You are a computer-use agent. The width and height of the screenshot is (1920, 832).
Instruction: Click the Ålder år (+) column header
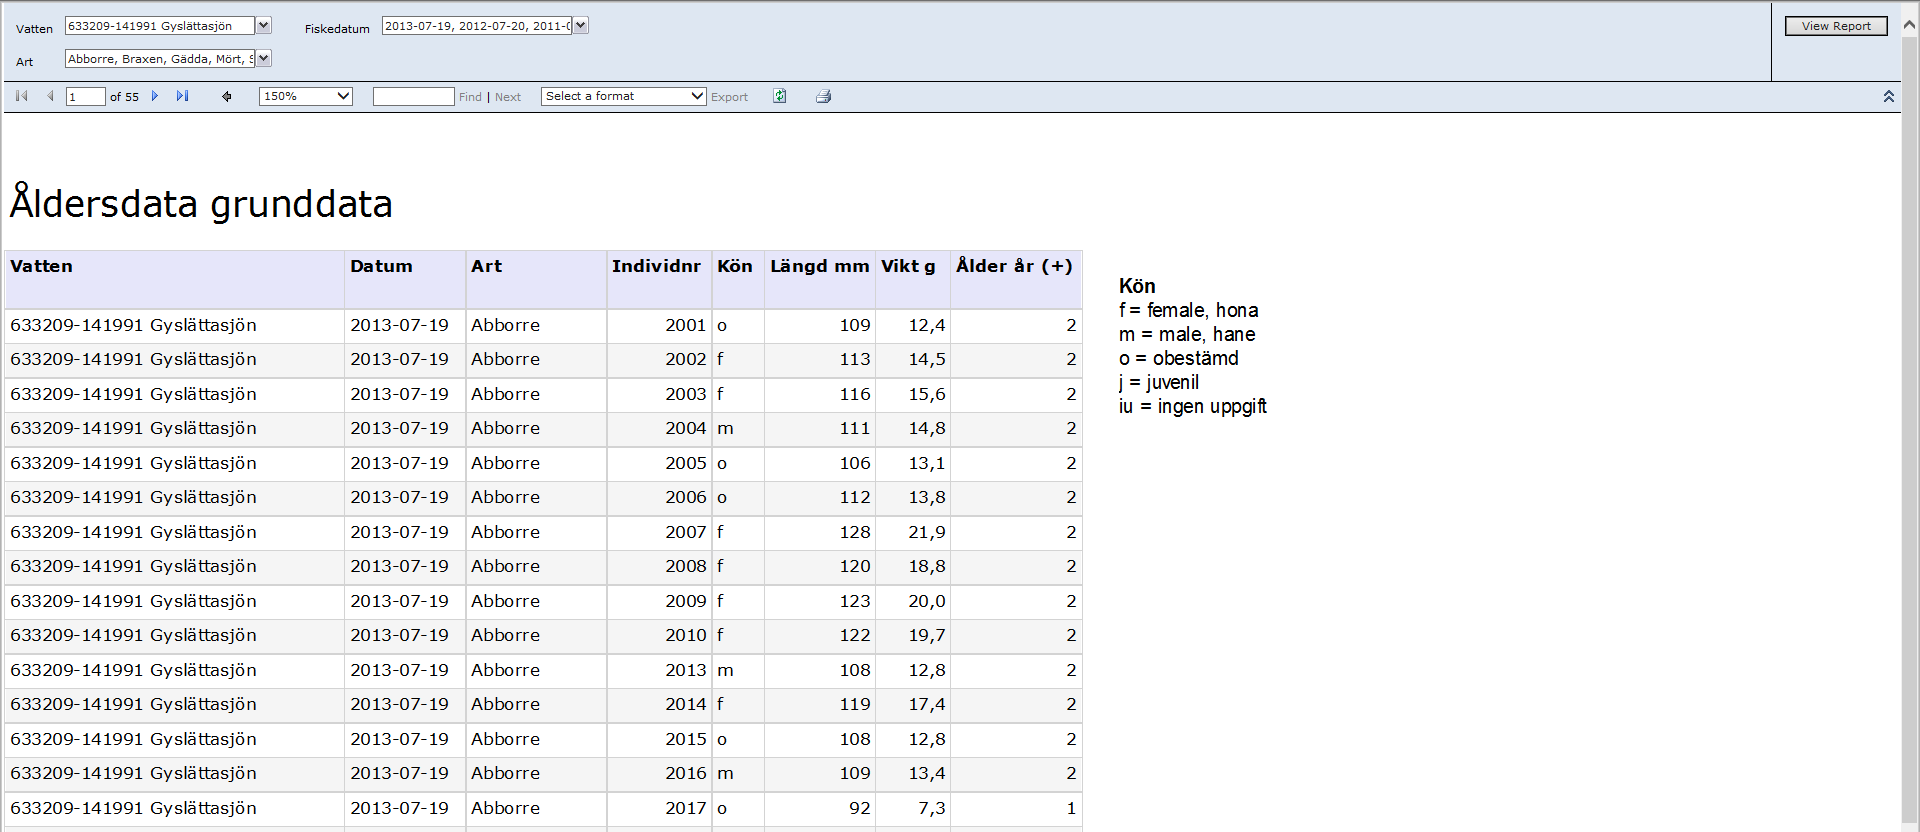[1016, 279]
